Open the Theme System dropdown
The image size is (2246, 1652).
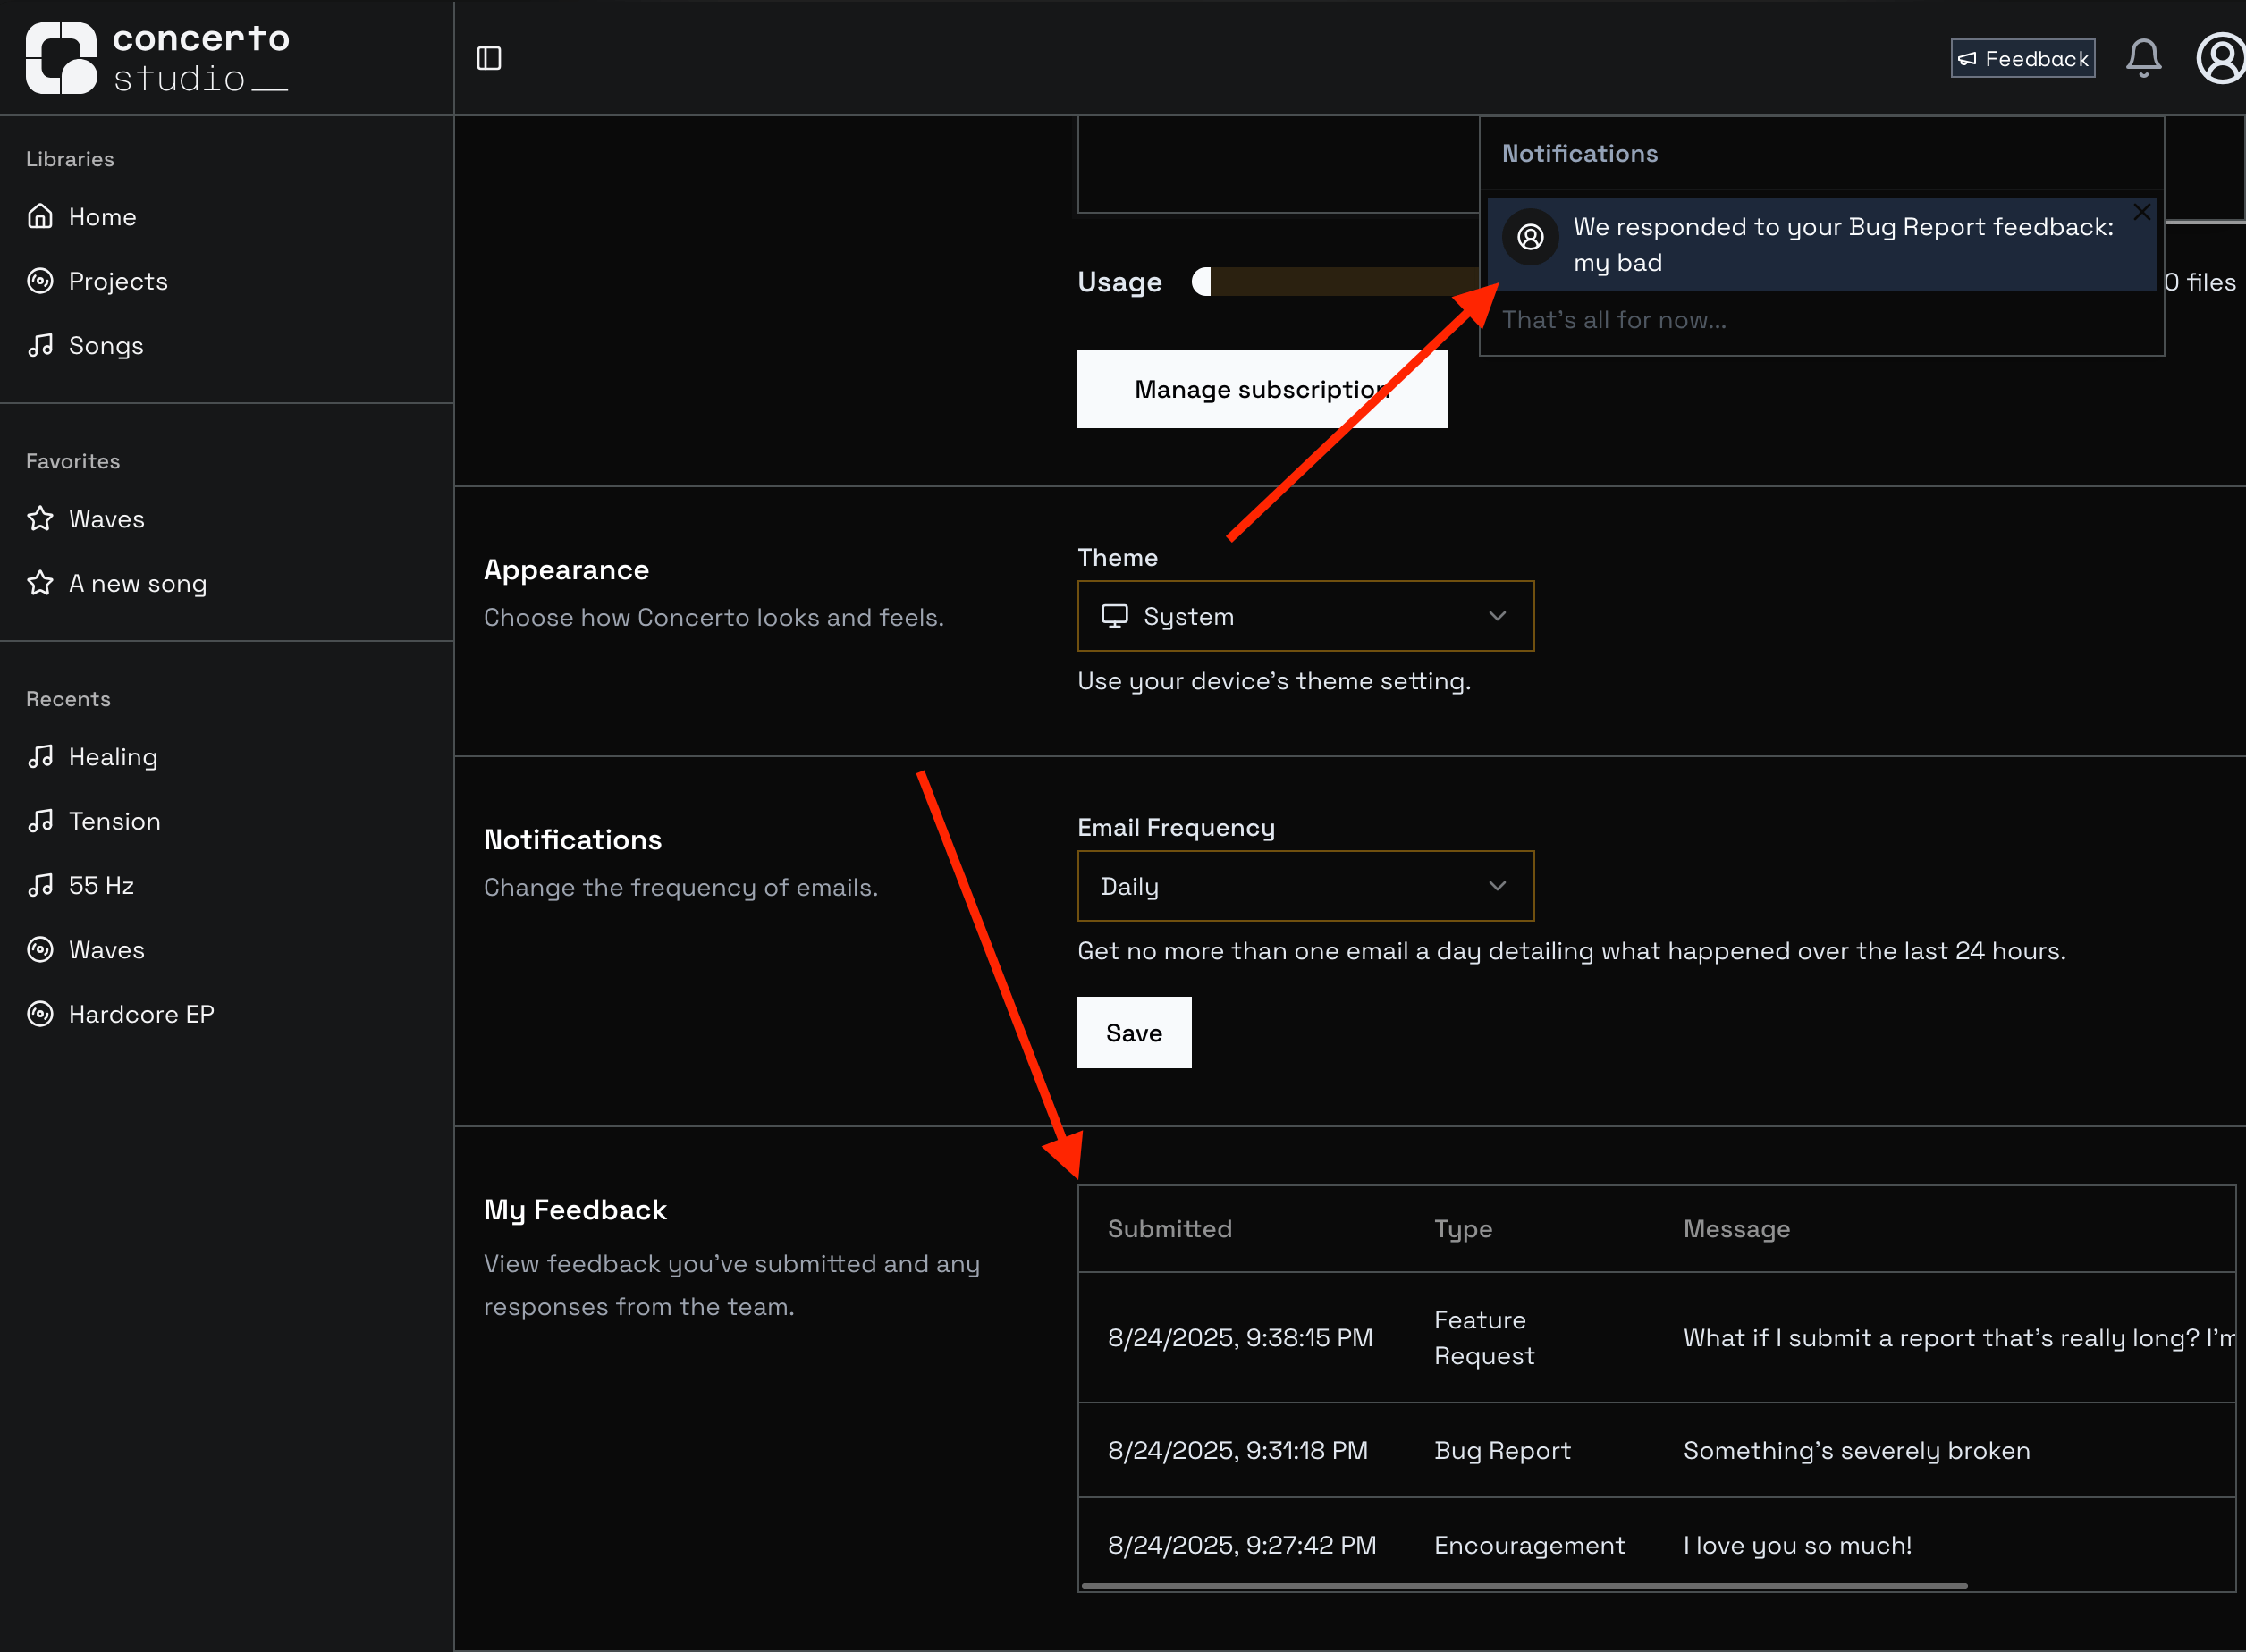(x=1305, y=616)
